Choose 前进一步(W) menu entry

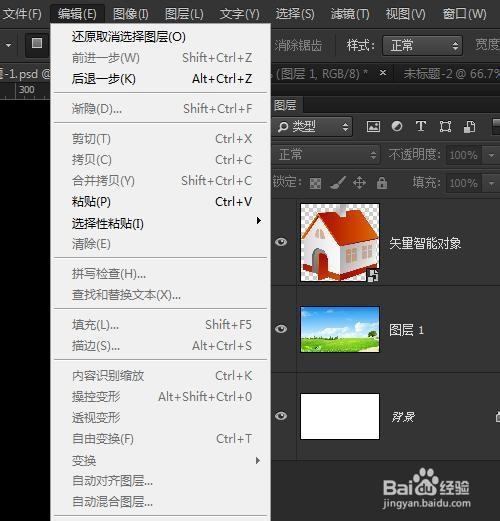pos(161,58)
